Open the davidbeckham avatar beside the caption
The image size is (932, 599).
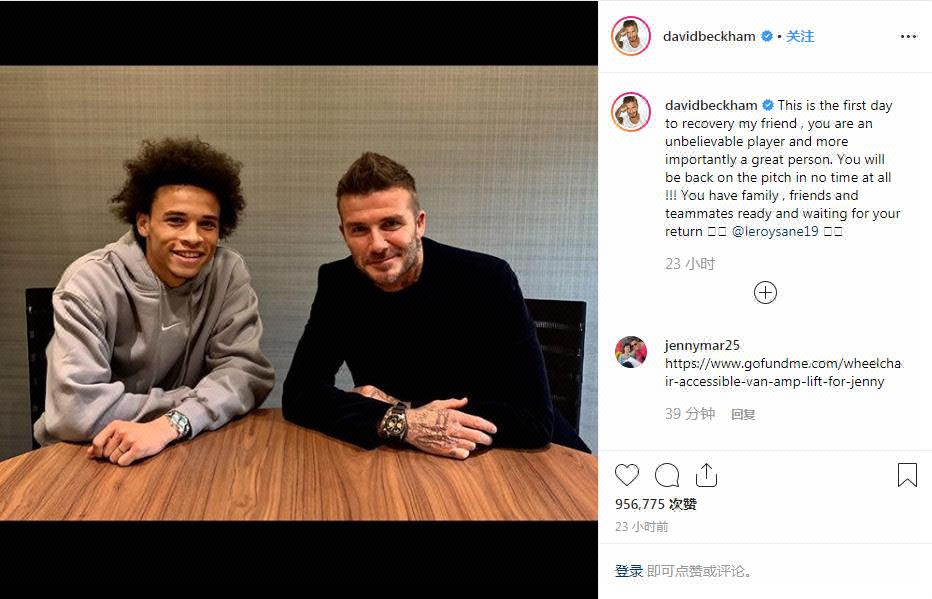[x=631, y=112]
